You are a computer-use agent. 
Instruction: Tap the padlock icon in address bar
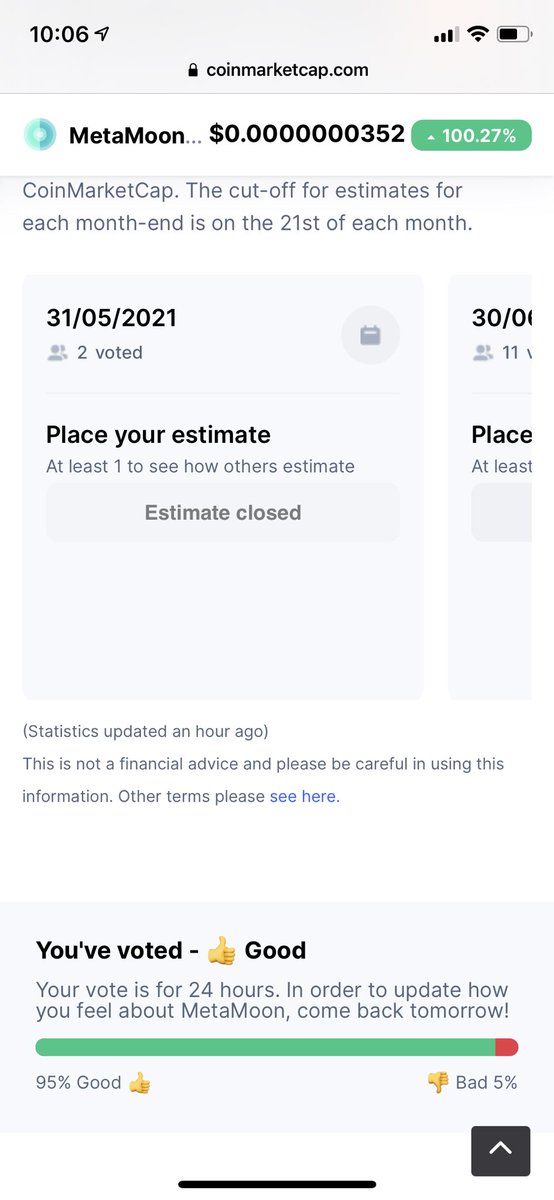pos(193,70)
